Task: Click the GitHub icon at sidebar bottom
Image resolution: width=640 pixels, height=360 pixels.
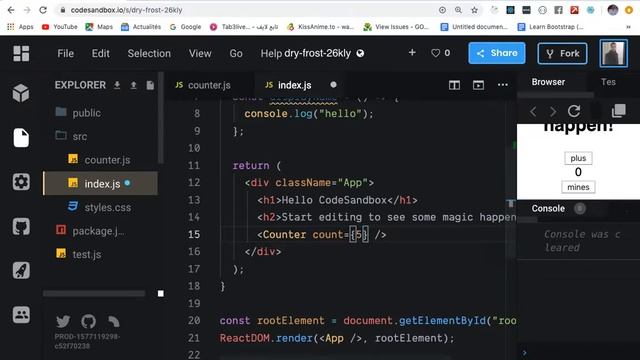Action: (x=88, y=322)
